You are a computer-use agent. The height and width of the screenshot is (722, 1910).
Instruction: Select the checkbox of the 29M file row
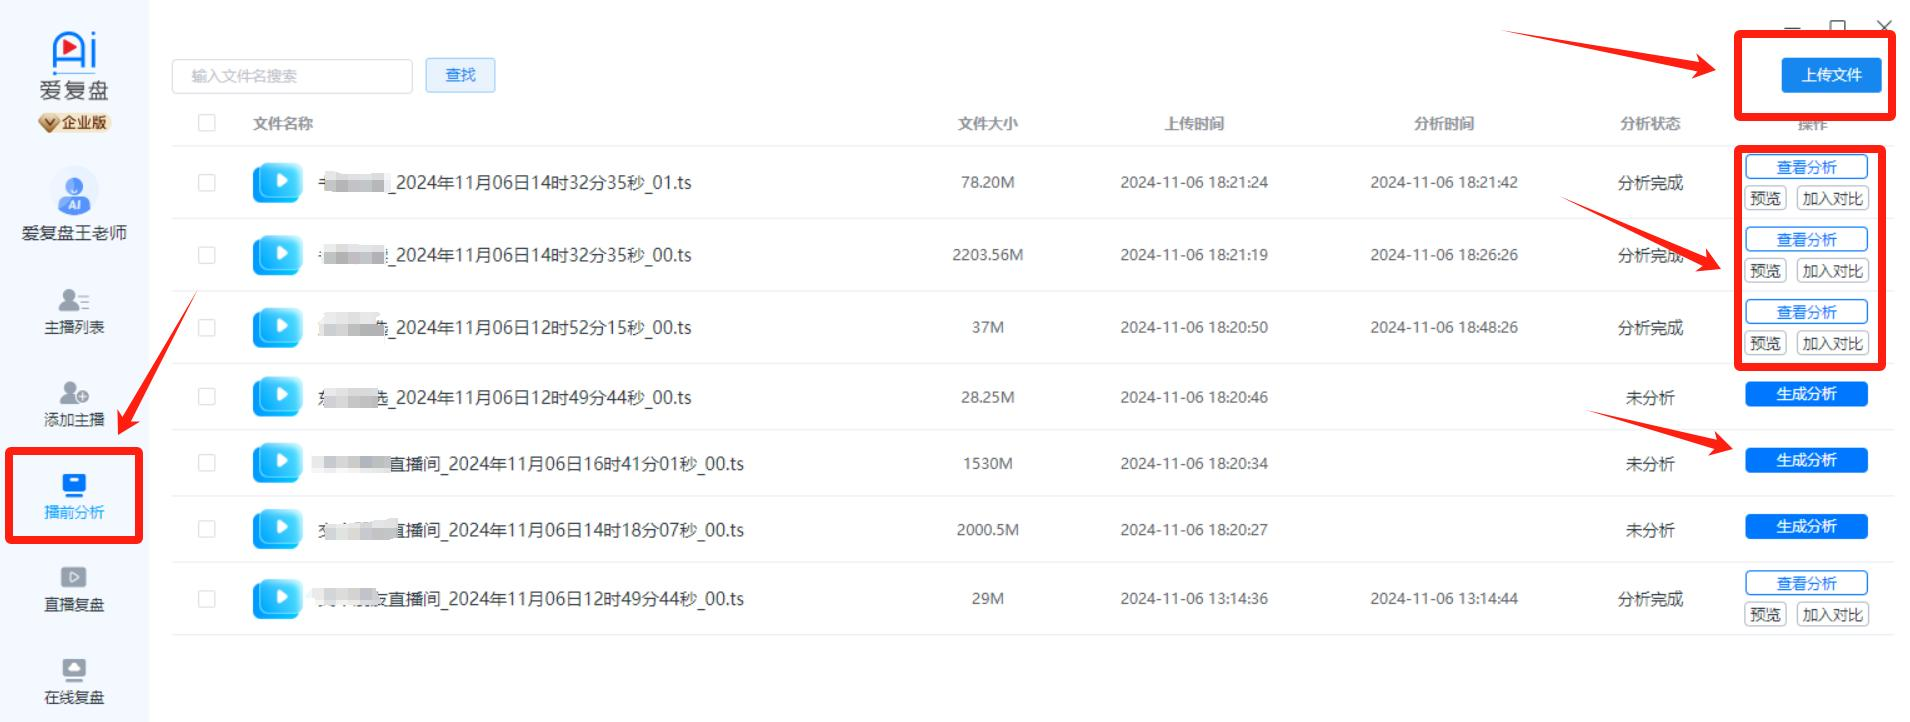pos(207,599)
